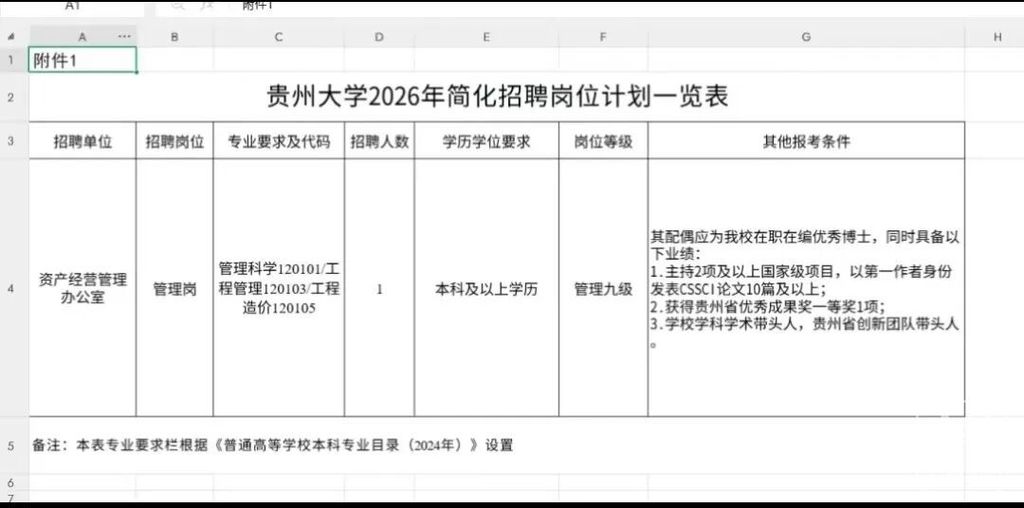1024x508 pixels.
Task: Select the 管理岗 cell
Action: (x=174, y=288)
